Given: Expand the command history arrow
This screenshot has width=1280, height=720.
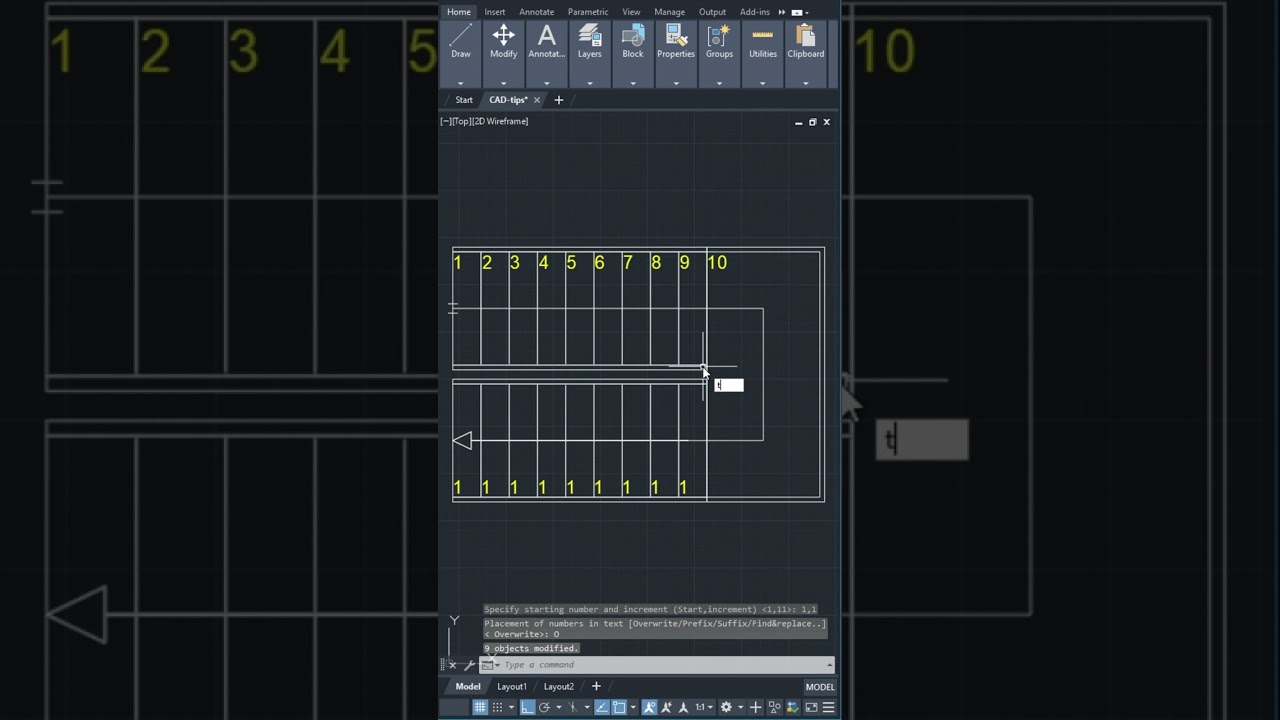Looking at the screenshot, I should pyautogui.click(x=829, y=665).
